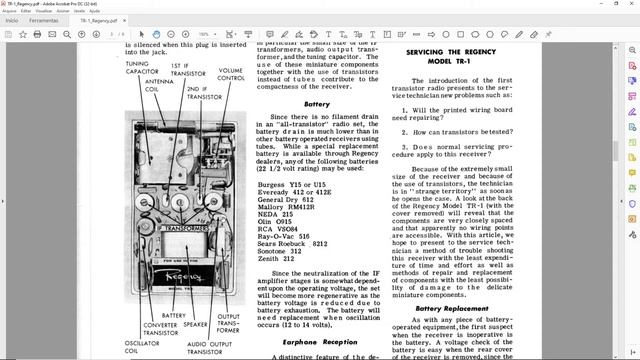Toggle right sidebar with bottom arrow icon

(632, 352)
